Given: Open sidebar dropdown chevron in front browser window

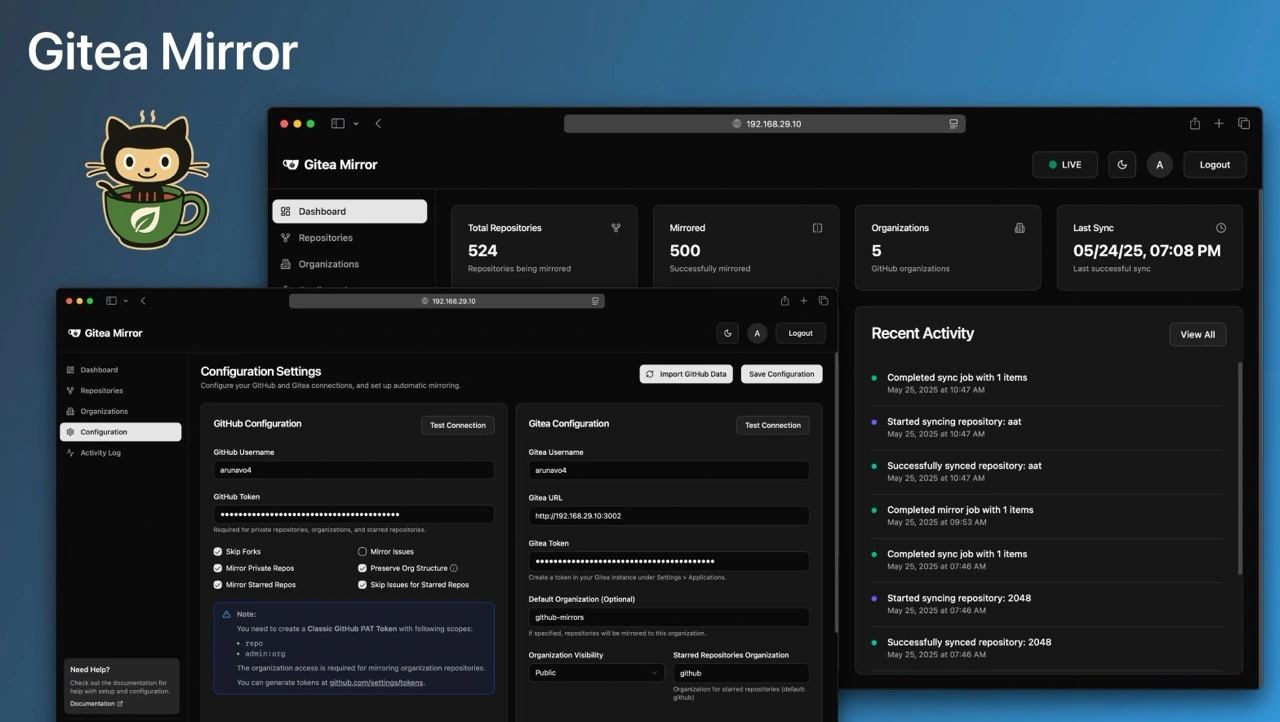Looking at the screenshot, I should (x=125, y=301).
